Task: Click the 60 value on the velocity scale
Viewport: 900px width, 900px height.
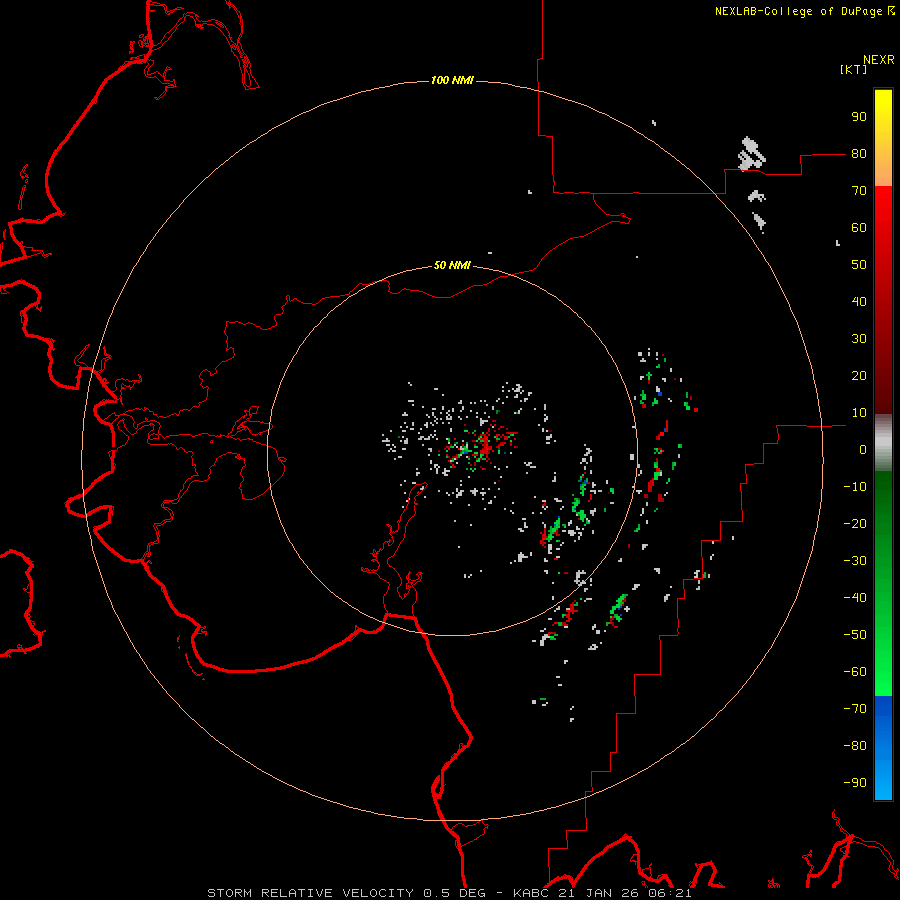Action: (859, 228)
